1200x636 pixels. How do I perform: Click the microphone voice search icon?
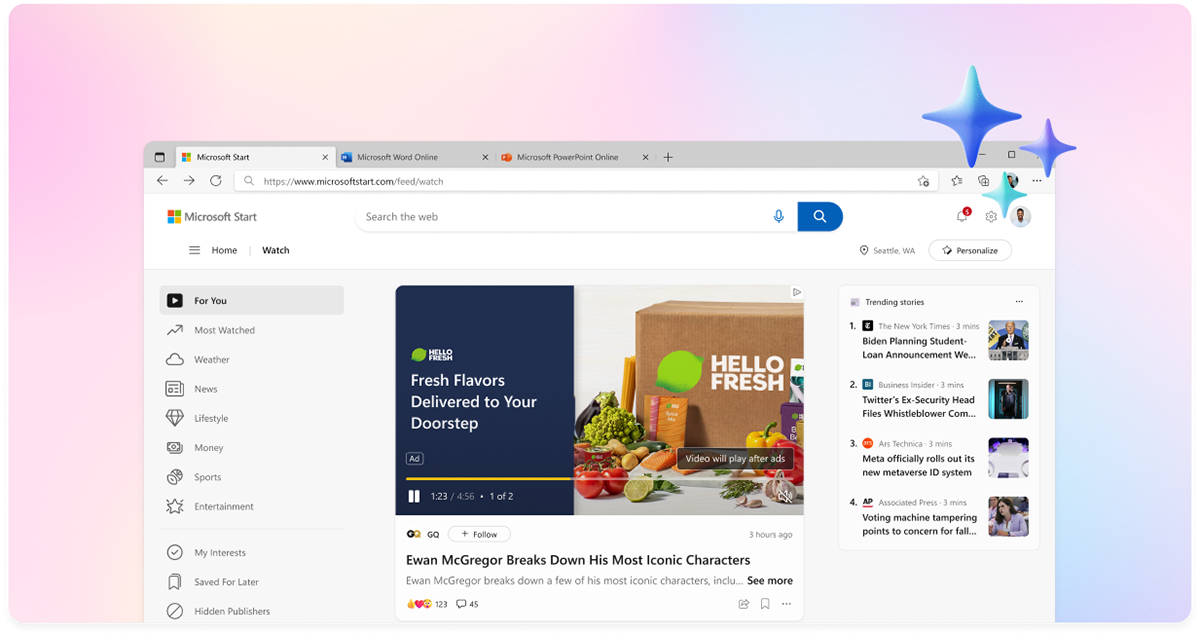pyautogui.click(x=779, y=216)
